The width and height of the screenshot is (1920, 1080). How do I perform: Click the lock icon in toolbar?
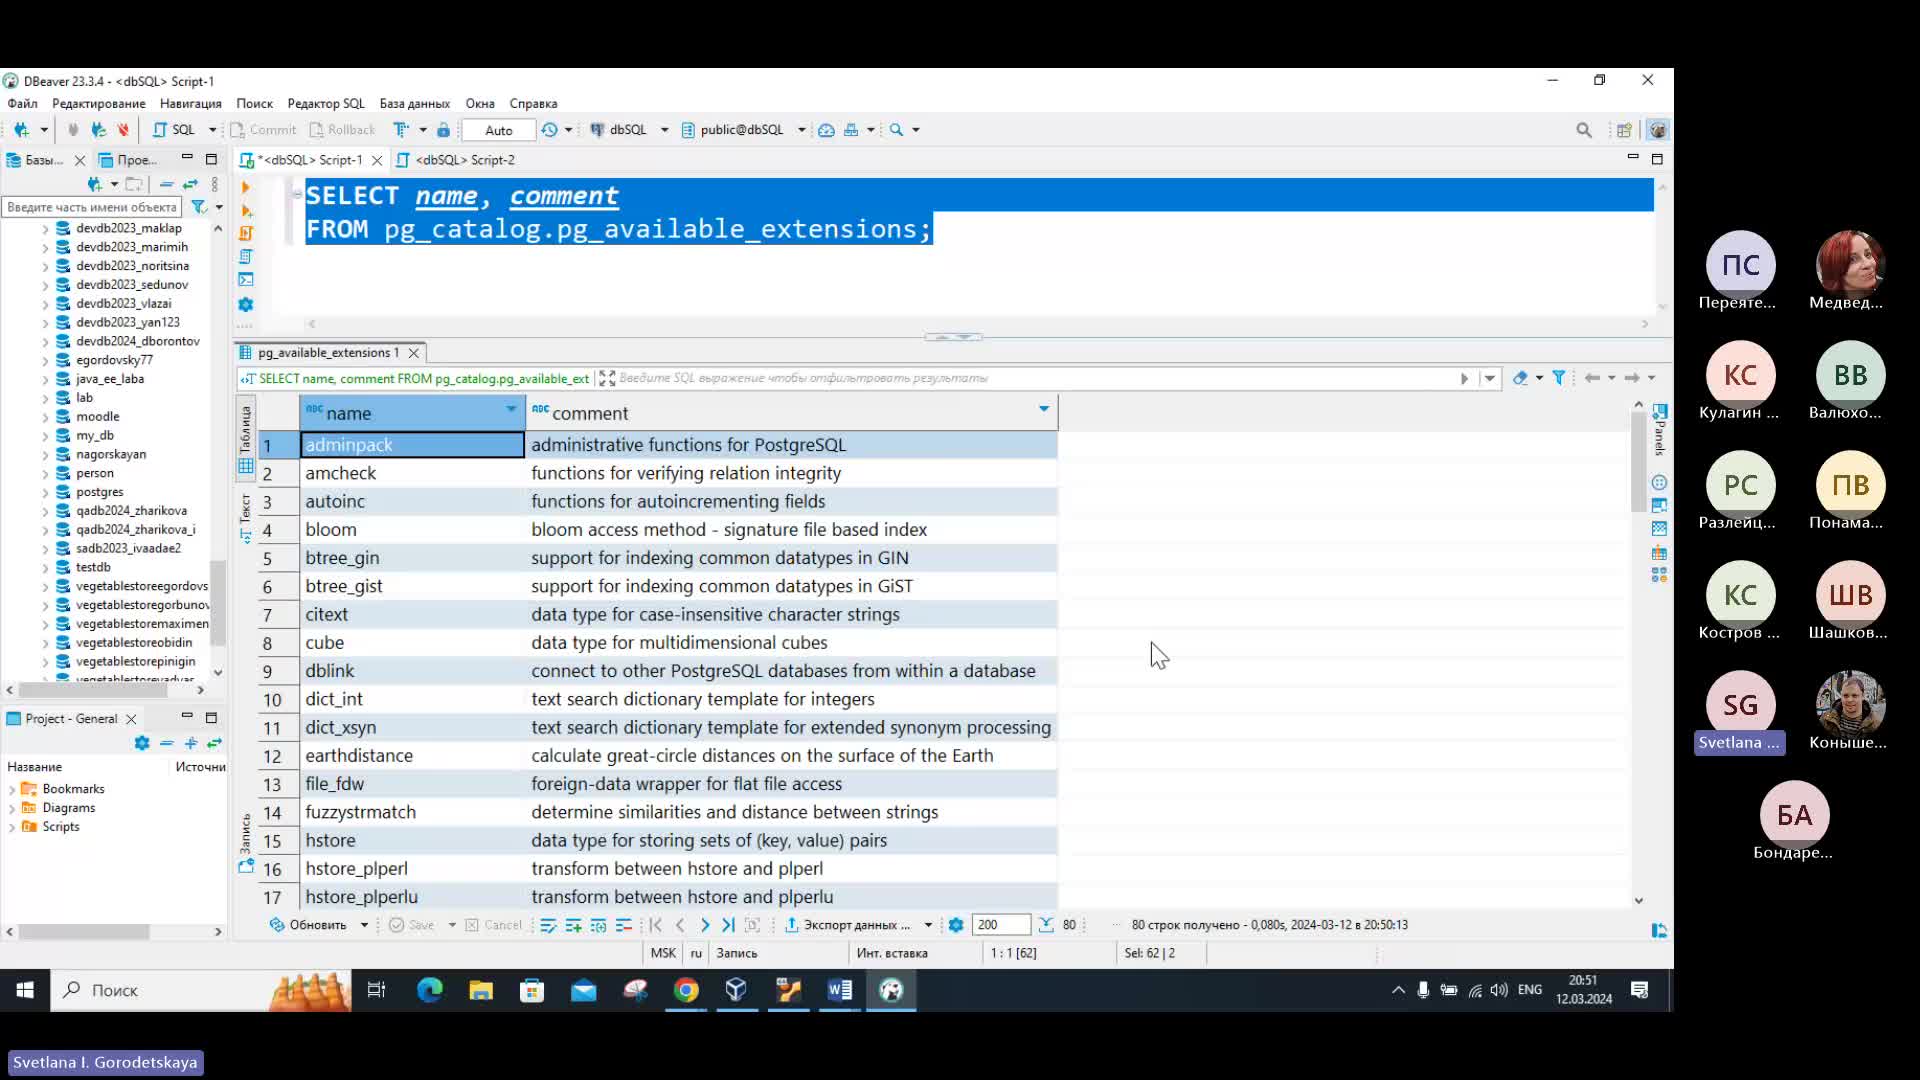tap(443, 130)
